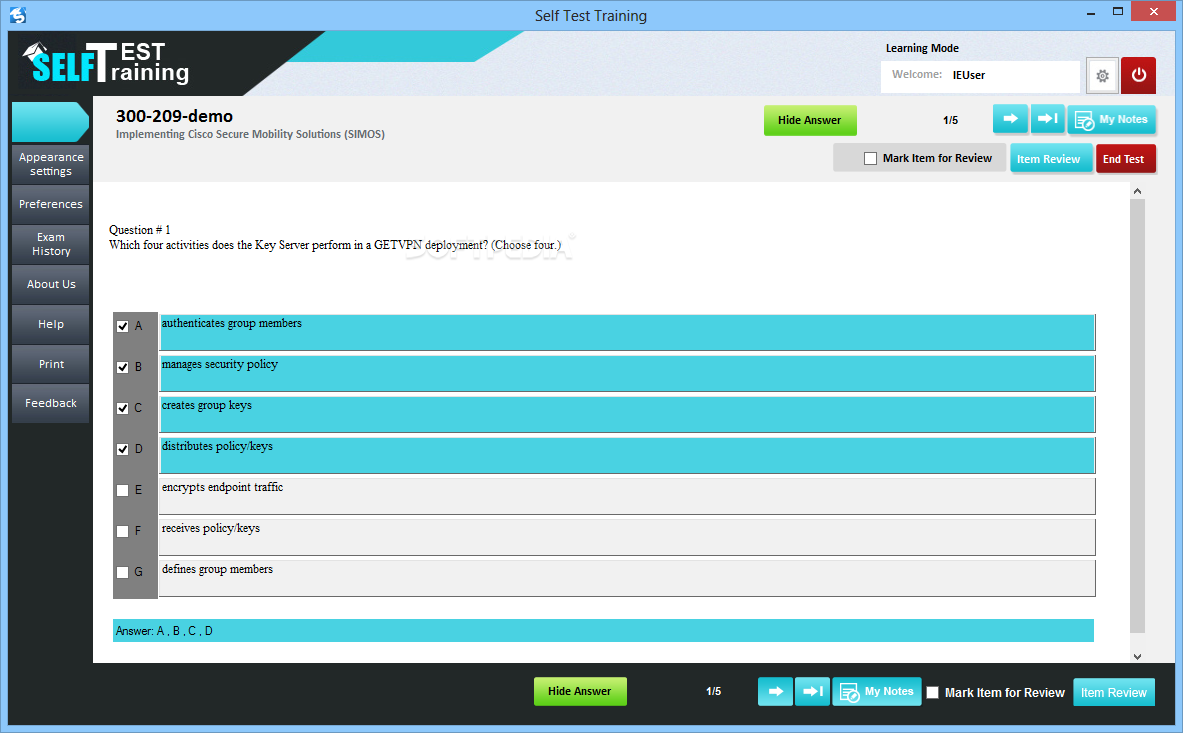The image size is (1183, 733).
Task: Click 'Implementing Cisco Secure Mobility Solutions' subtitle
Action: [250, 134]
